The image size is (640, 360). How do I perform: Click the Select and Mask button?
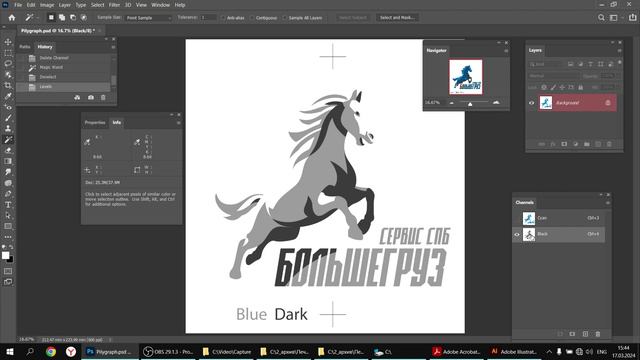(x=397, y=18)
